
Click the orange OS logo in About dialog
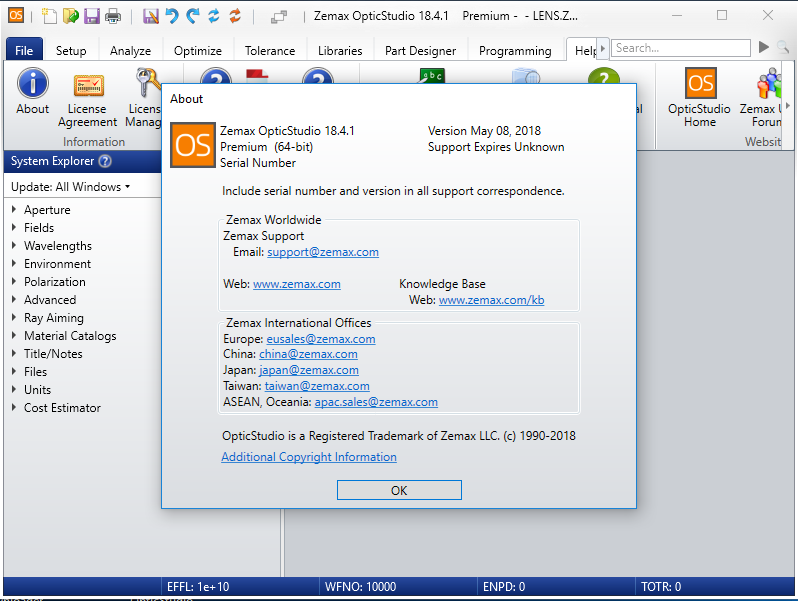coord(192,145)
